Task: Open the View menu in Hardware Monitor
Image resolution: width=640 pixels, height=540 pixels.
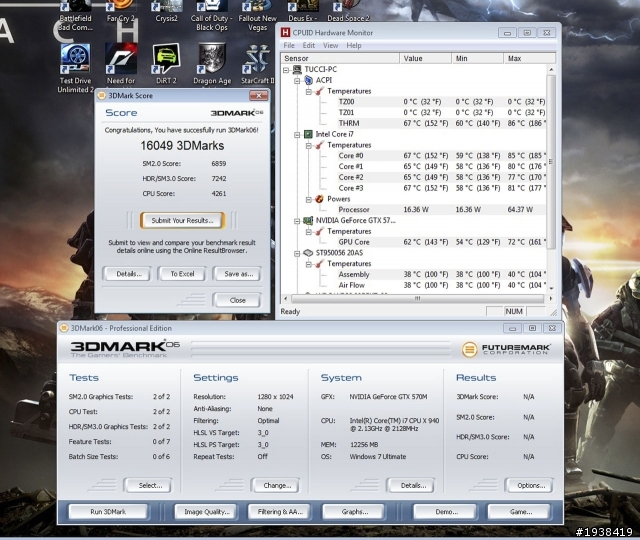Action: click(x=331, y=45)
